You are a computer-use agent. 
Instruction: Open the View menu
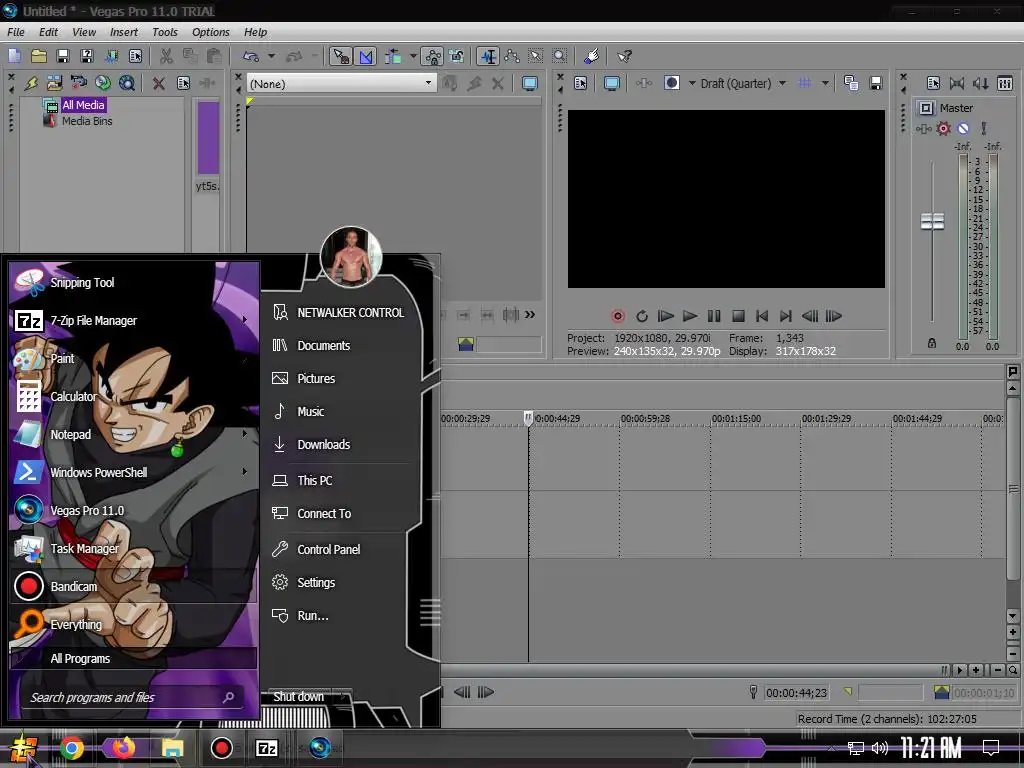coord(84,32)
